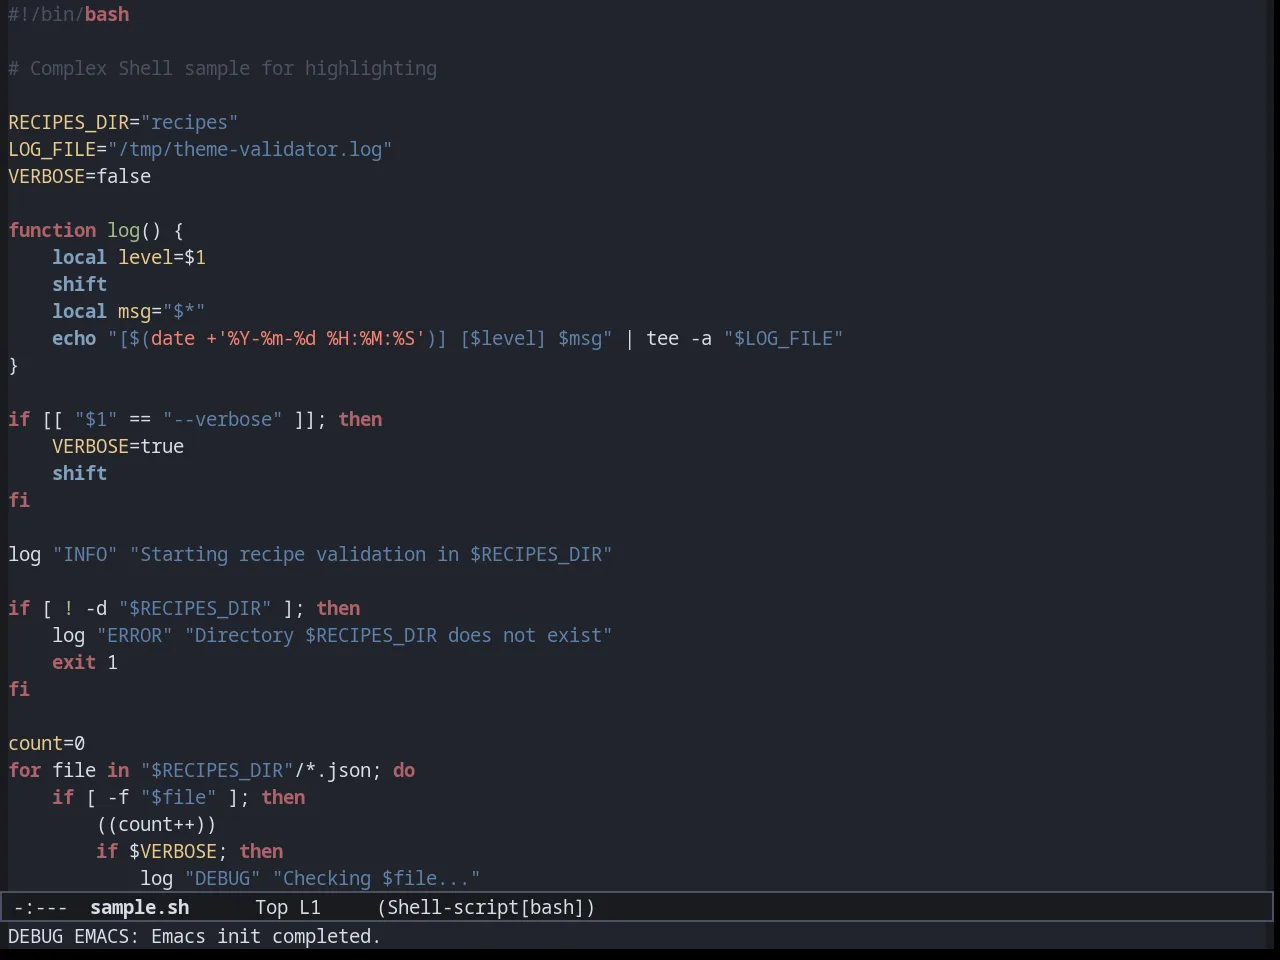Click the 'for' keyword in the loop
Screen dimensions: 1280x960
click(x=24, y=770)
